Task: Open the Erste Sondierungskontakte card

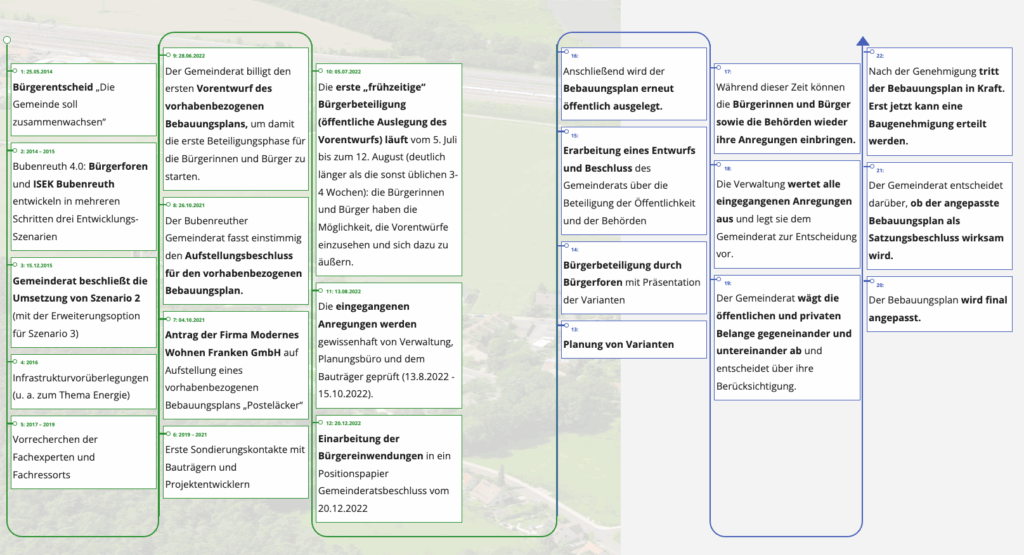Action: click(236, 466)
